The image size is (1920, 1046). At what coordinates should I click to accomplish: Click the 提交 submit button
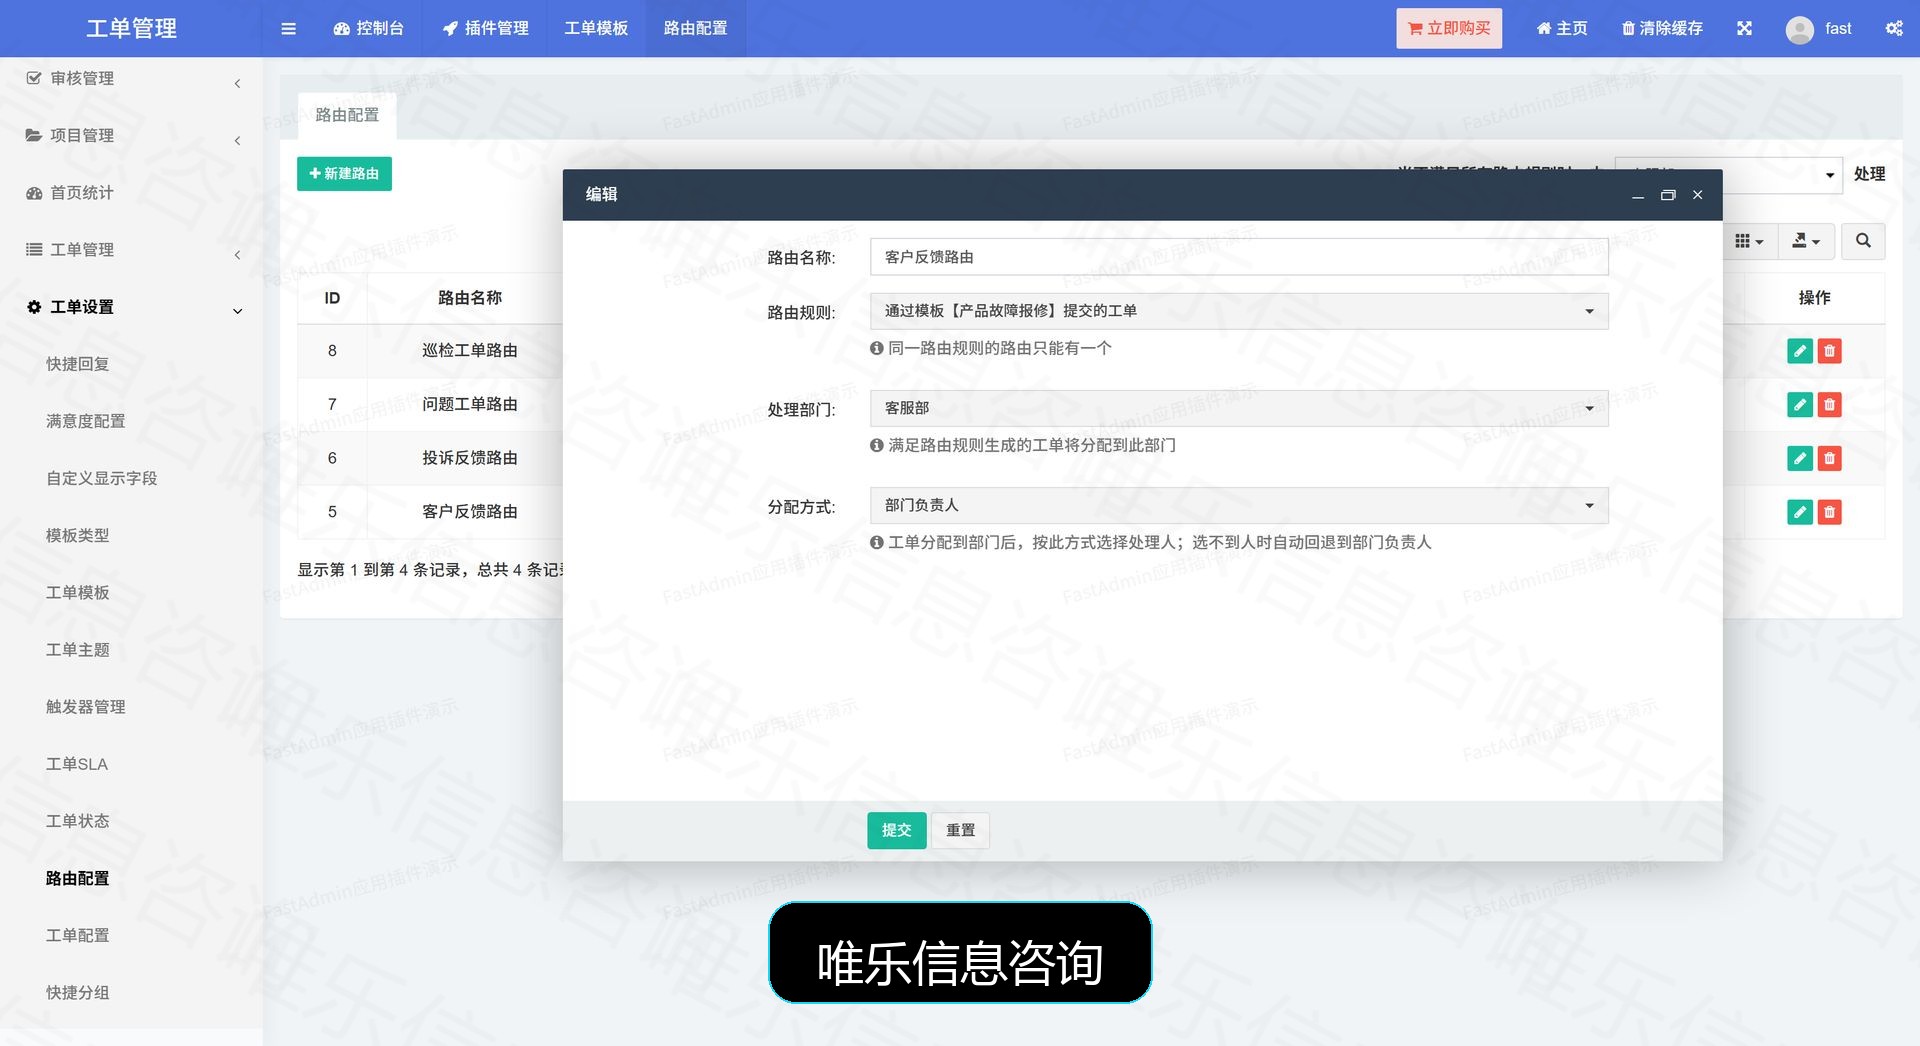896,830
